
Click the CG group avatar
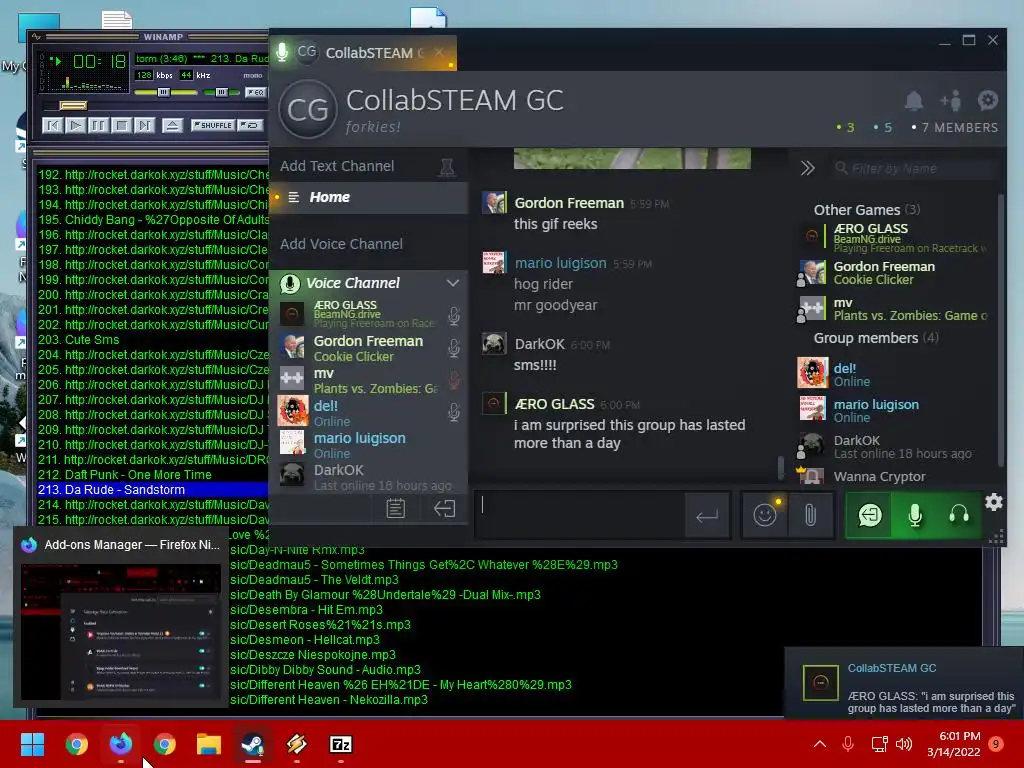pyautogui.click(x=308, y=109)
